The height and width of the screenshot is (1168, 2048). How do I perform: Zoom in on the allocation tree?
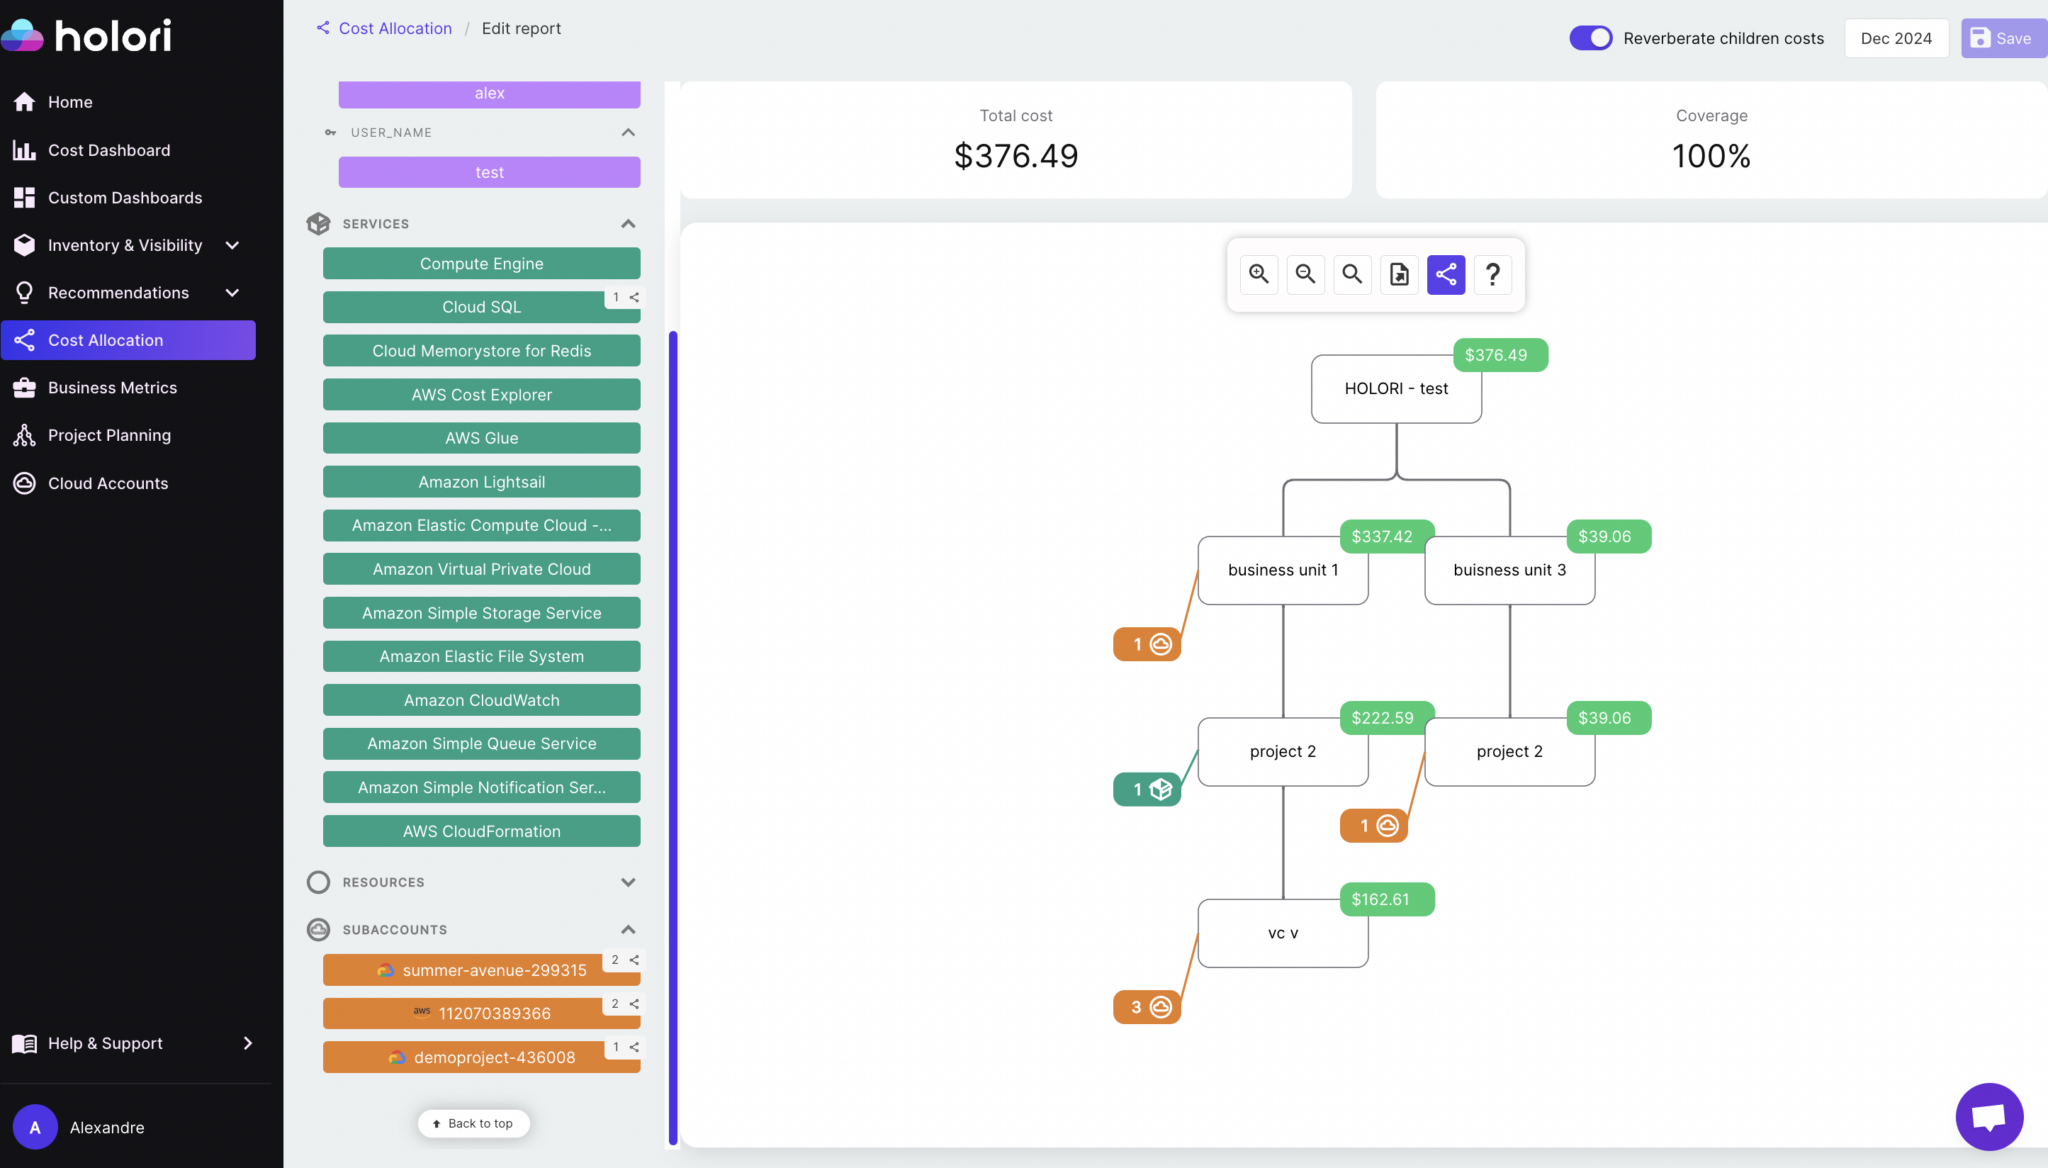point(1258,274)
